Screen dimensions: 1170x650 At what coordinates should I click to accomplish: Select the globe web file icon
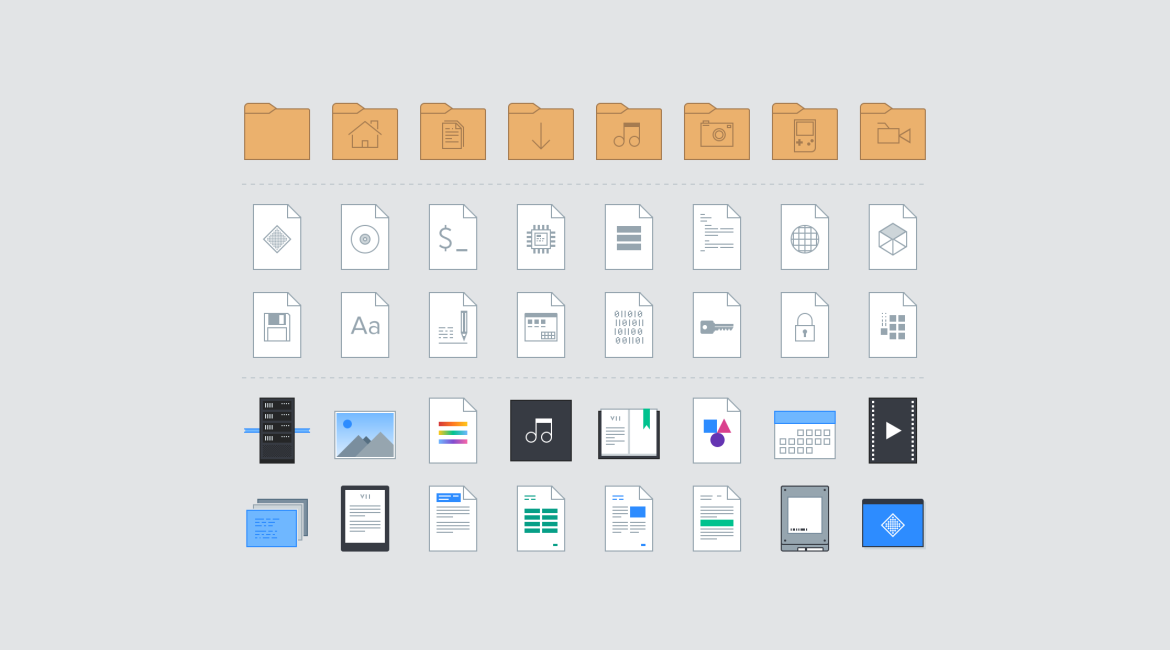click(804, 238)
